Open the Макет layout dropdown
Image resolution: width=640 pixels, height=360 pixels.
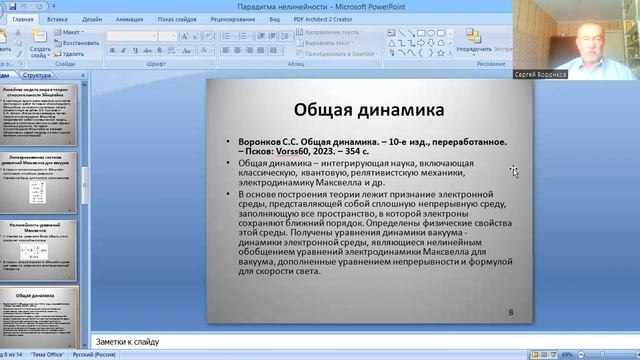coord(69,32)
